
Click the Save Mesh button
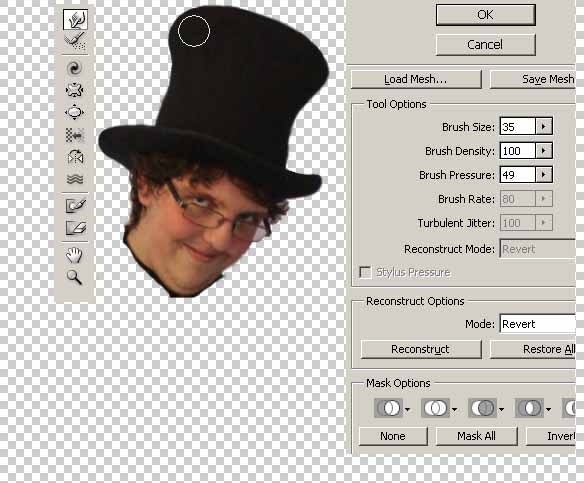pyautogui.click(x=533, y=79)
